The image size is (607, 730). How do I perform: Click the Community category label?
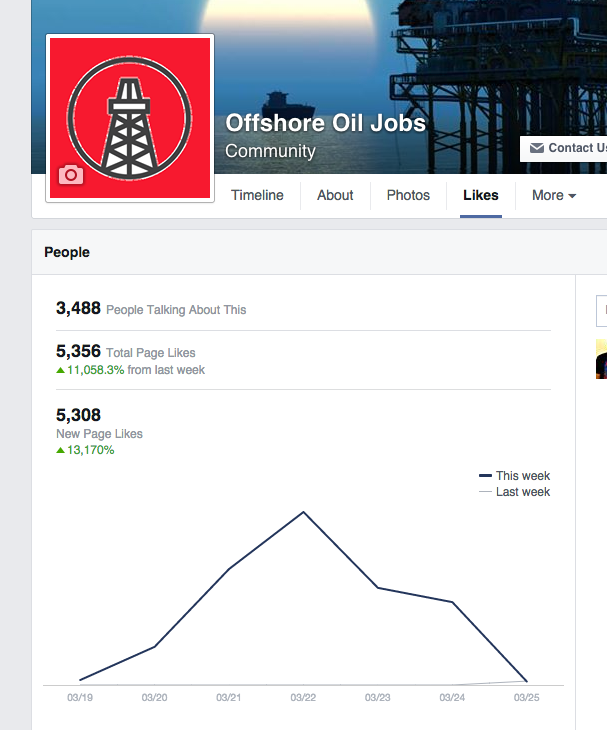[270, 151]
